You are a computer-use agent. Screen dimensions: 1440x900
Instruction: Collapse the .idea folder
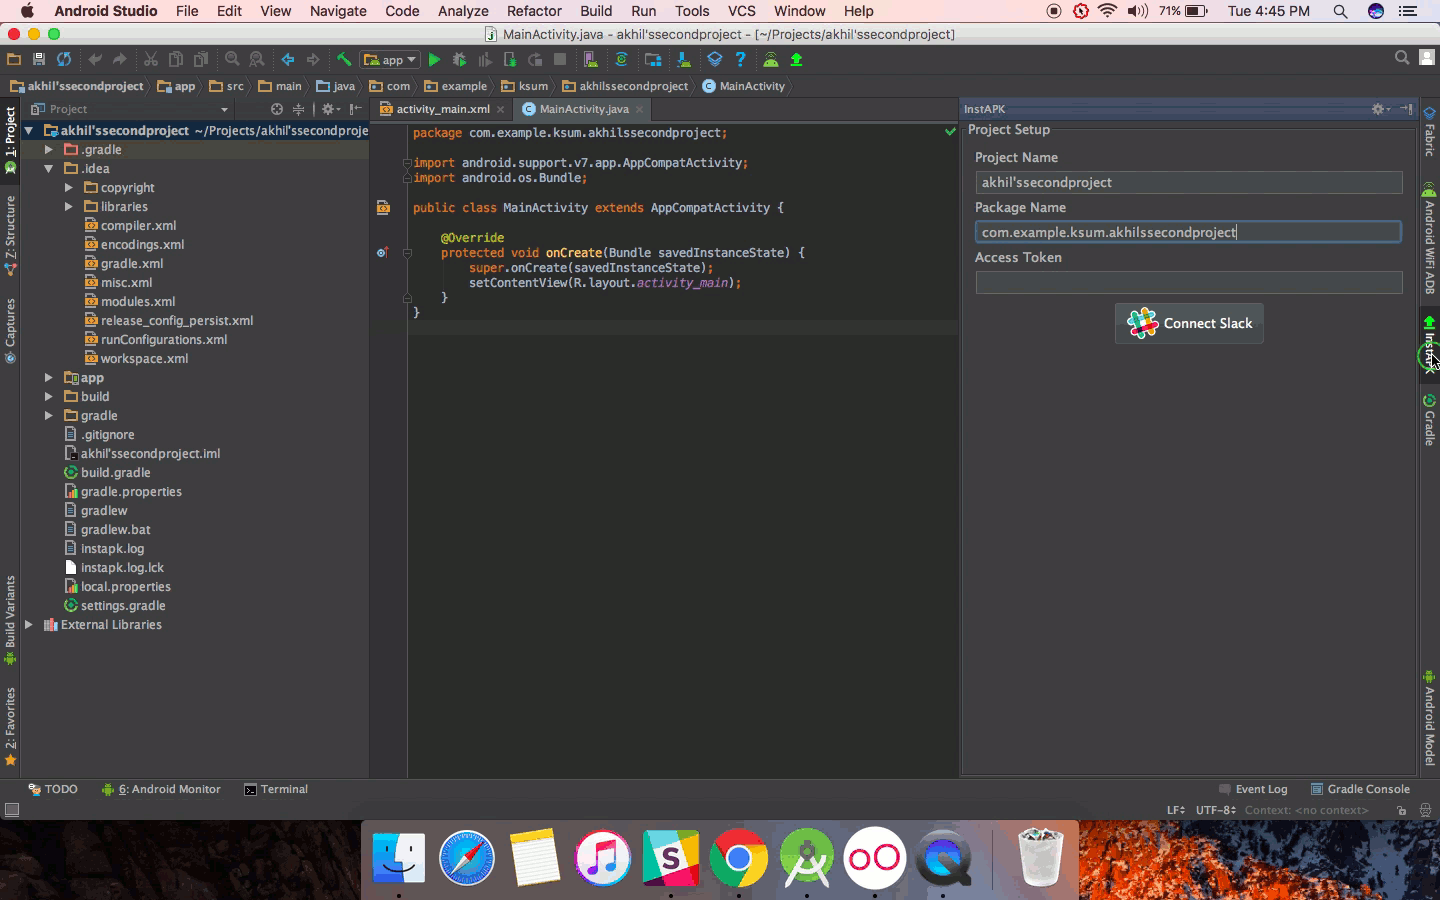point(48,169)
